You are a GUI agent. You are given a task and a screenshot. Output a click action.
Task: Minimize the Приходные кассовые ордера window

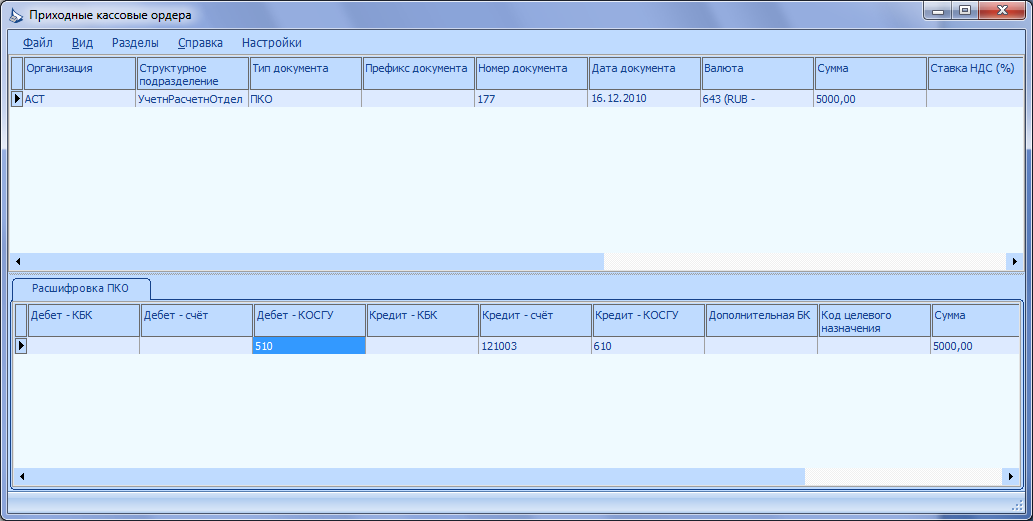pyautogui.click(x=937, y=11)
